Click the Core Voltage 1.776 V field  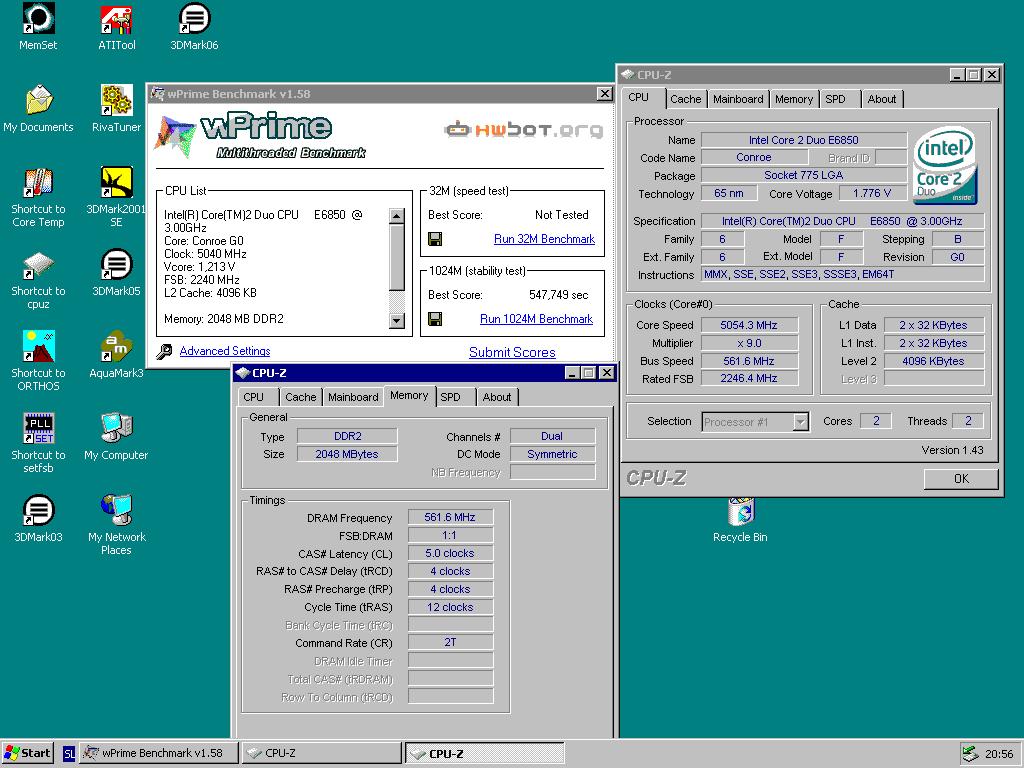[872, 193]
